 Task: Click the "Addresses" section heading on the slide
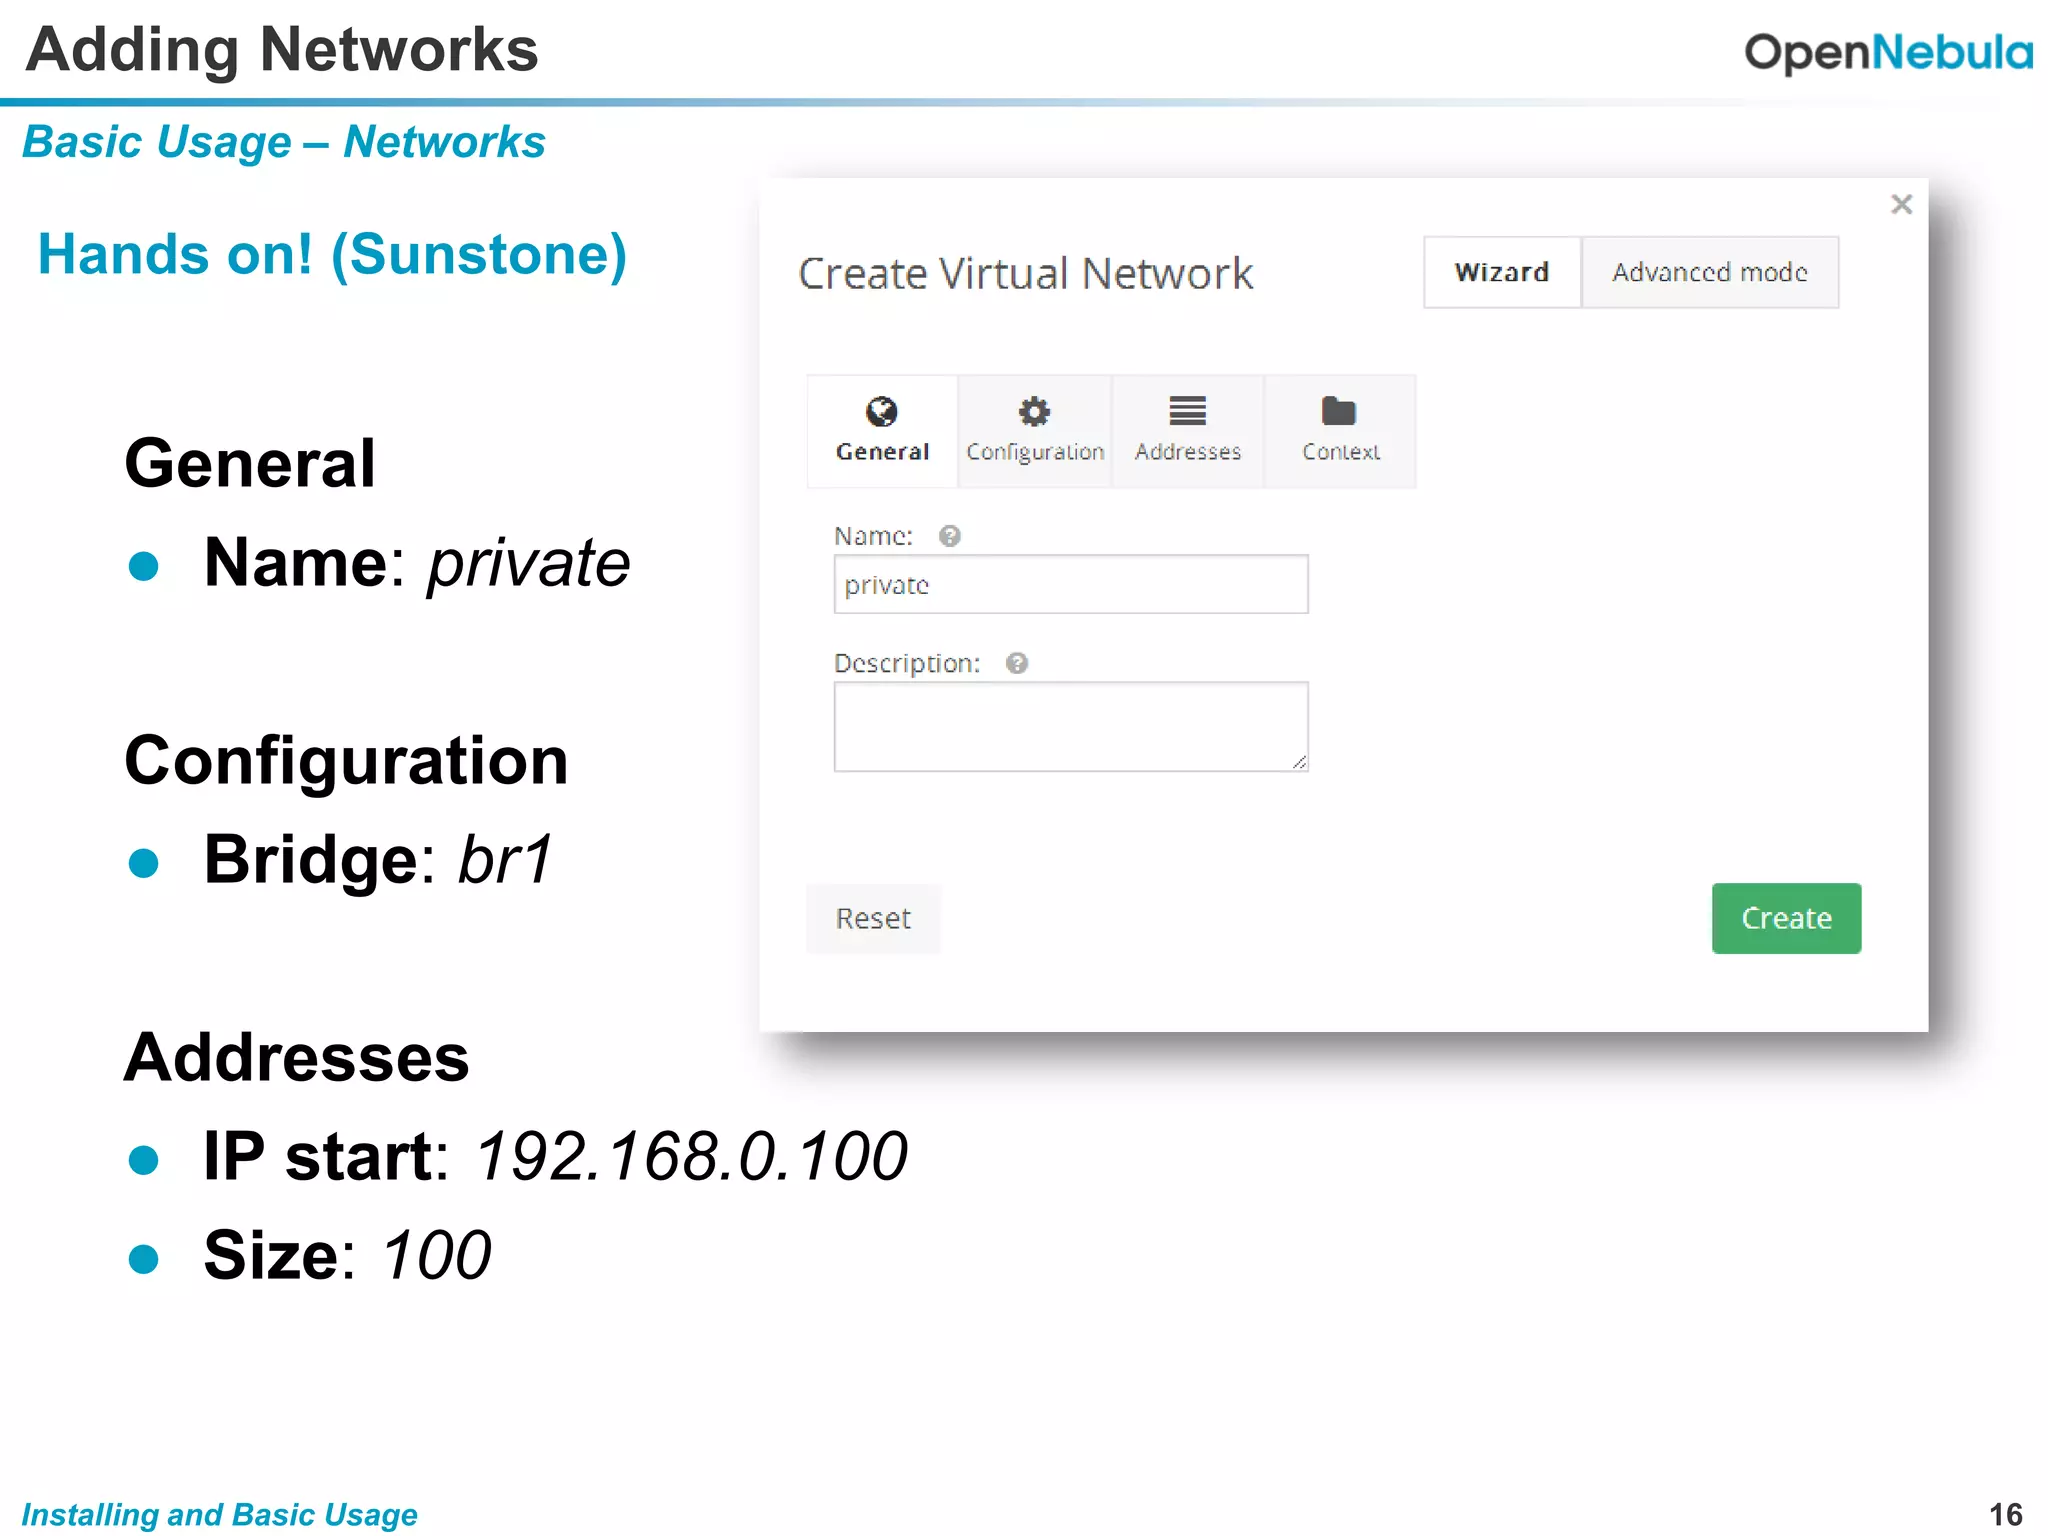pos(296,1057)
